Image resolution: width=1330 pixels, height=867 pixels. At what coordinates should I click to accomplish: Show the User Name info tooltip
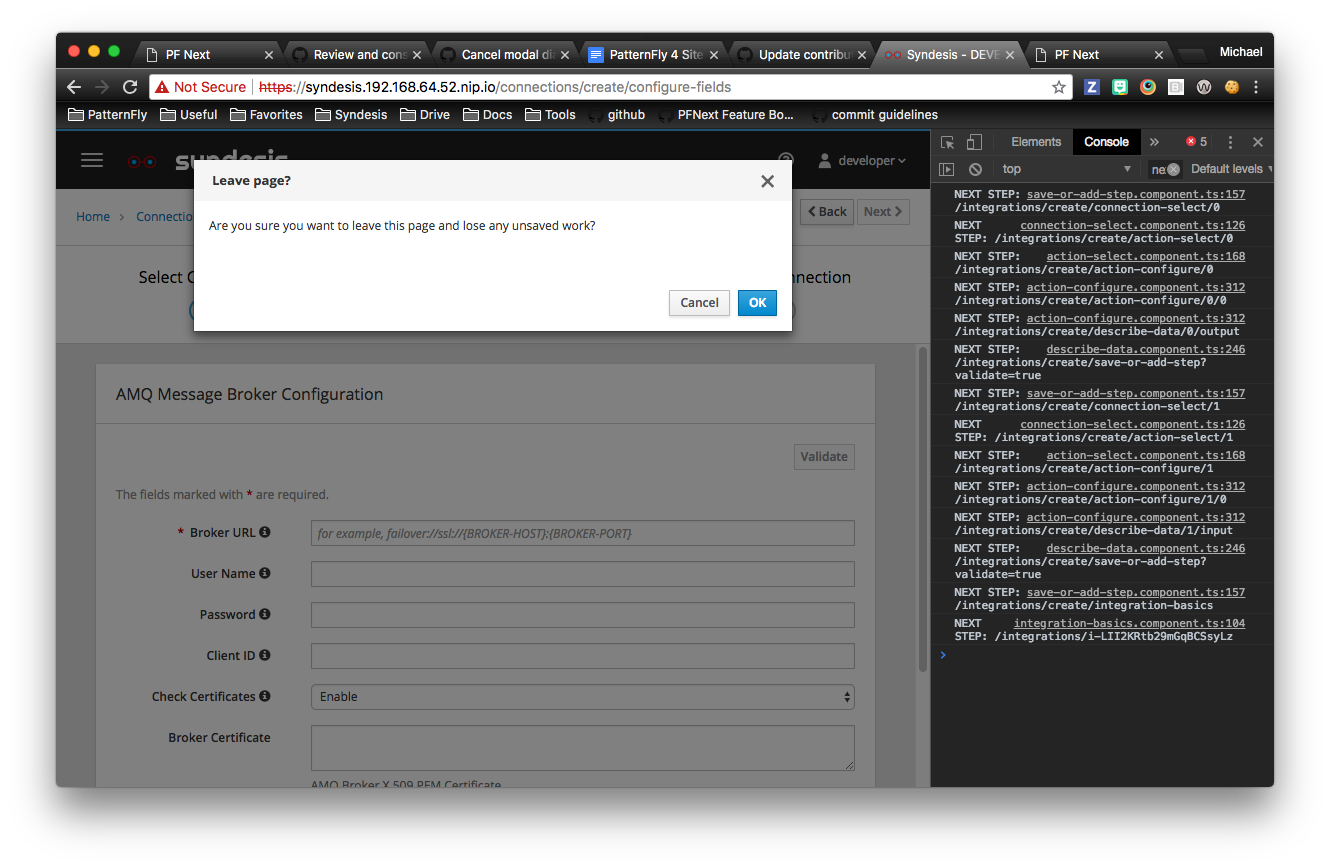coord(265,574)
